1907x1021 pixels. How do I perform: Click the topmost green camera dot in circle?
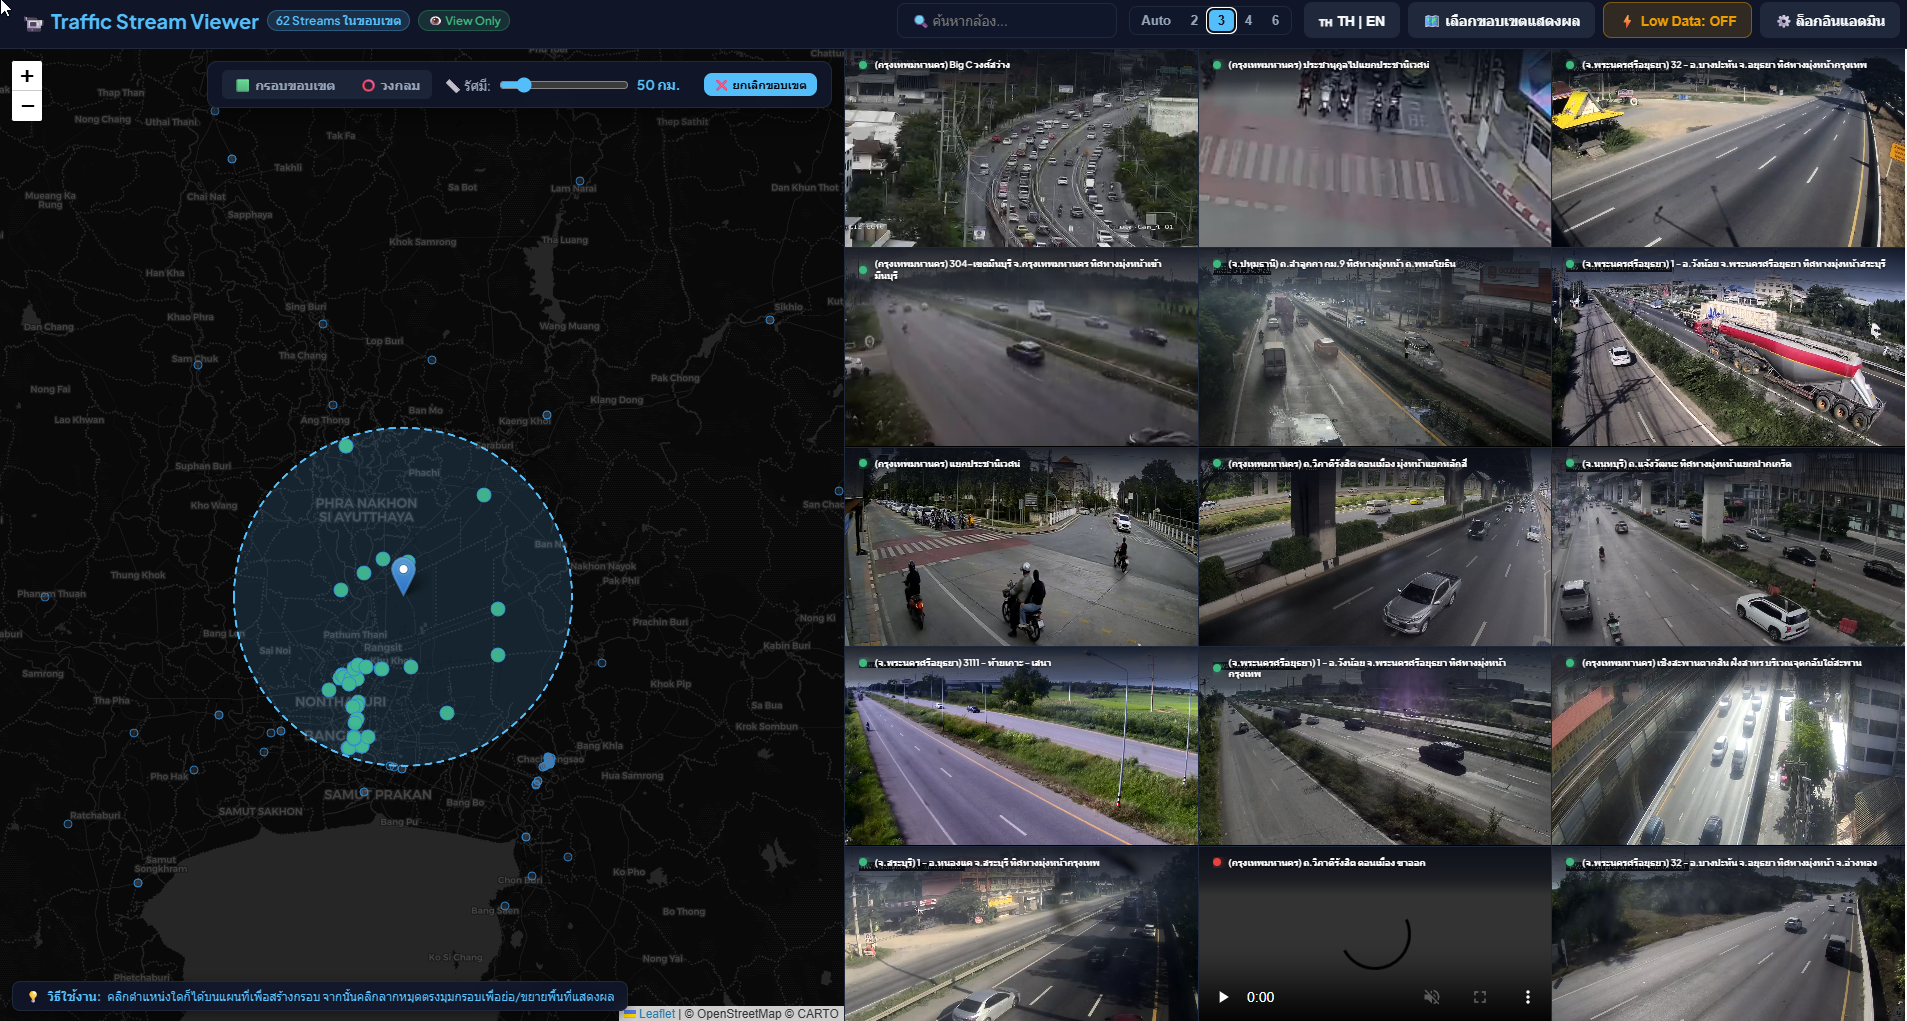point(346,446)
